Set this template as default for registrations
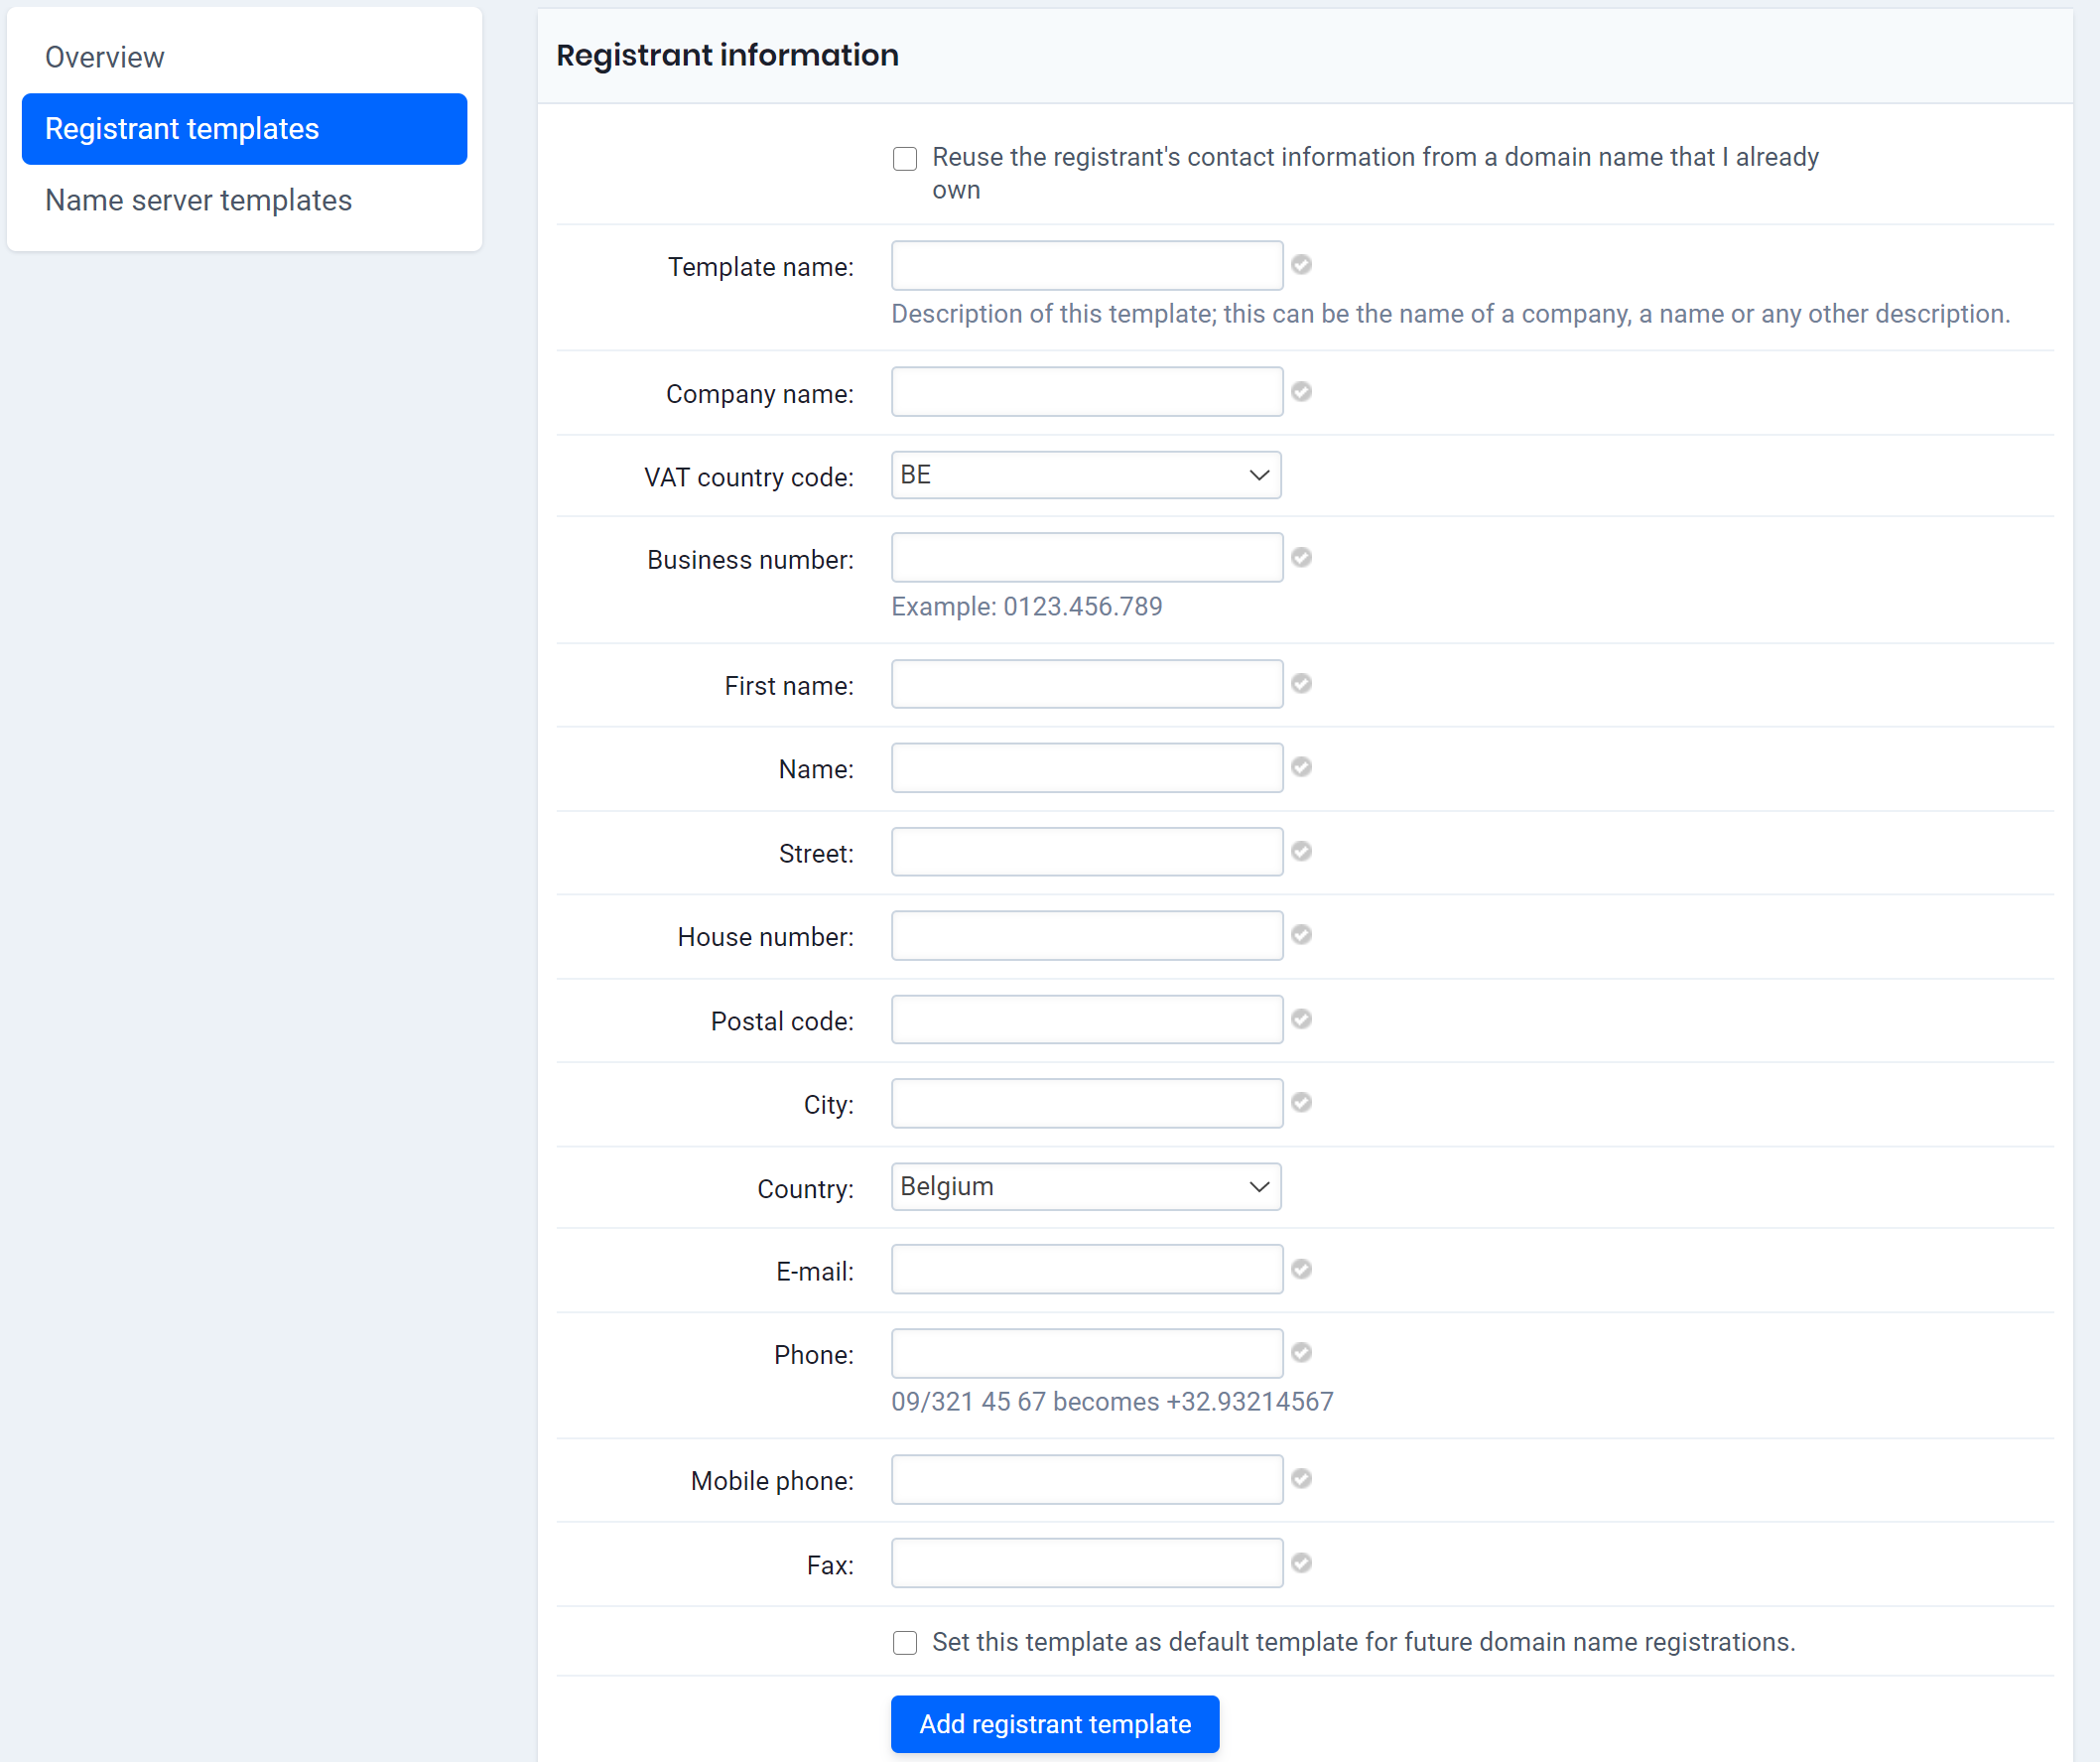 pos(904,1642)
